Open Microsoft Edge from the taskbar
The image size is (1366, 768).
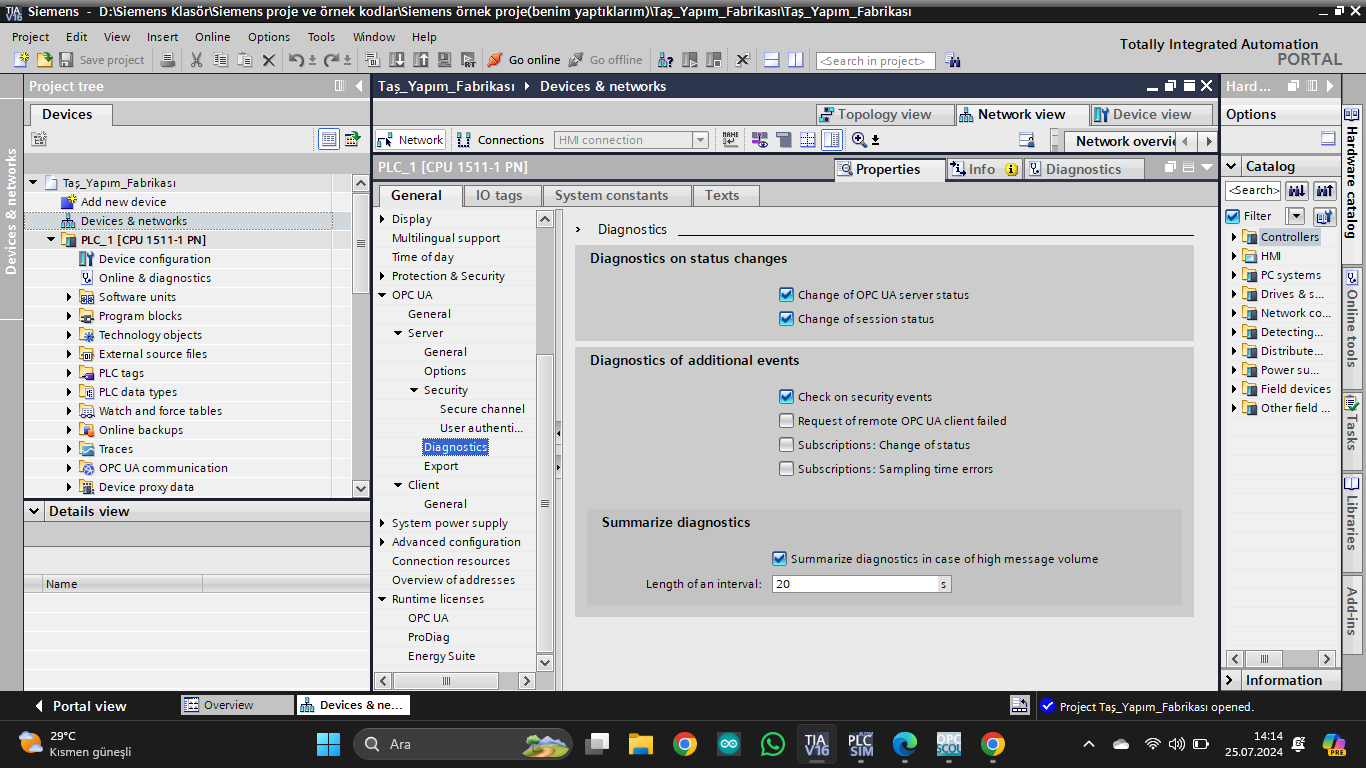pos(904,744)
